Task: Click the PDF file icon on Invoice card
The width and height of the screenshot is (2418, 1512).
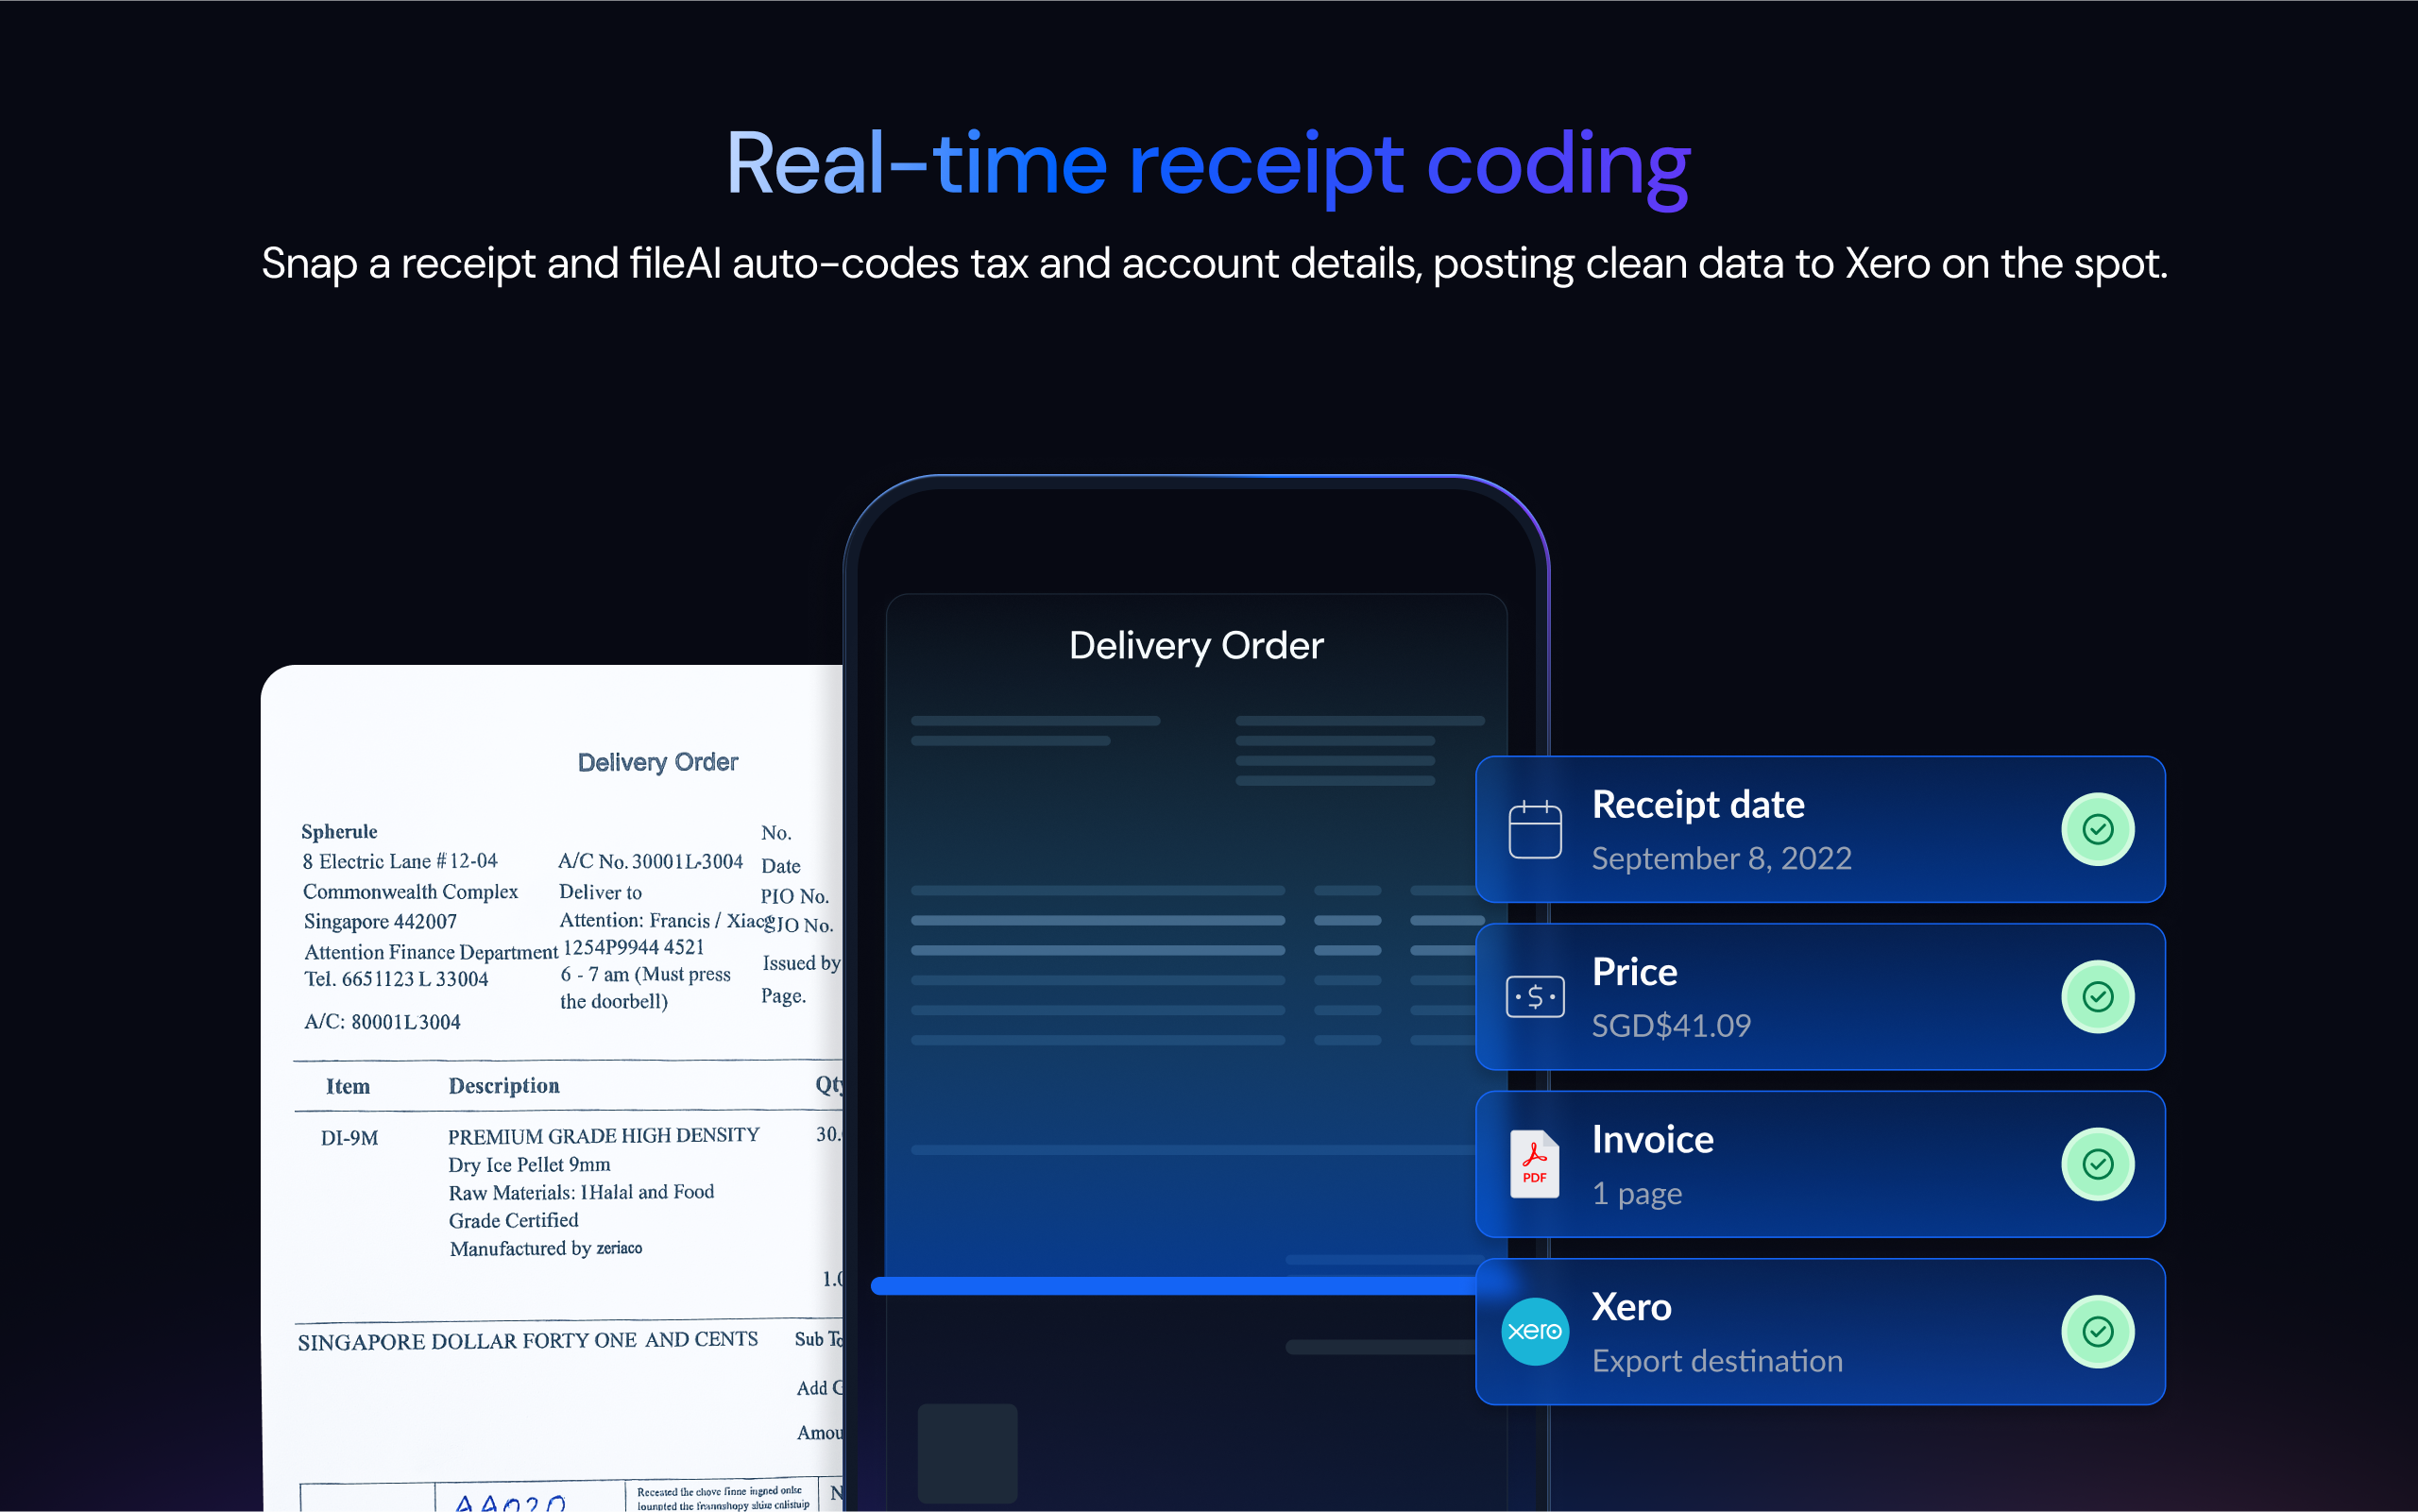Action: [1534, 1163]
